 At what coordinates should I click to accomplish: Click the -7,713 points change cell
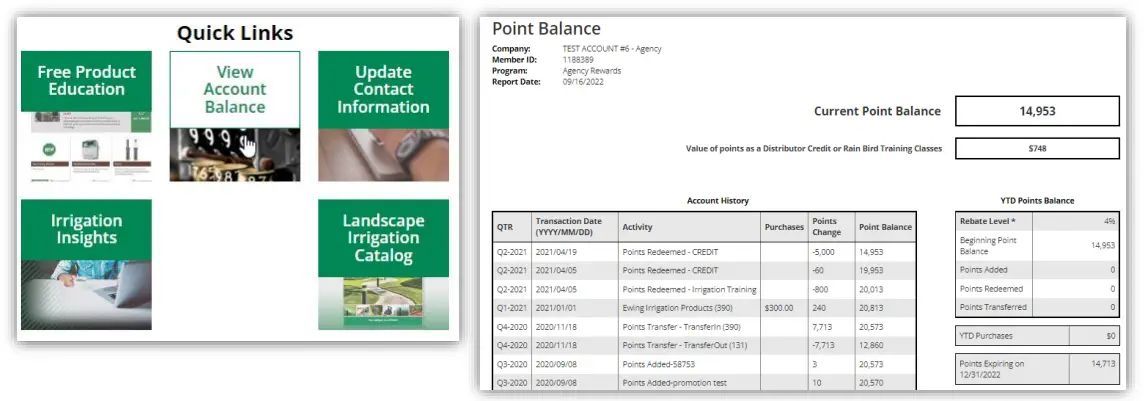point(831,345)
